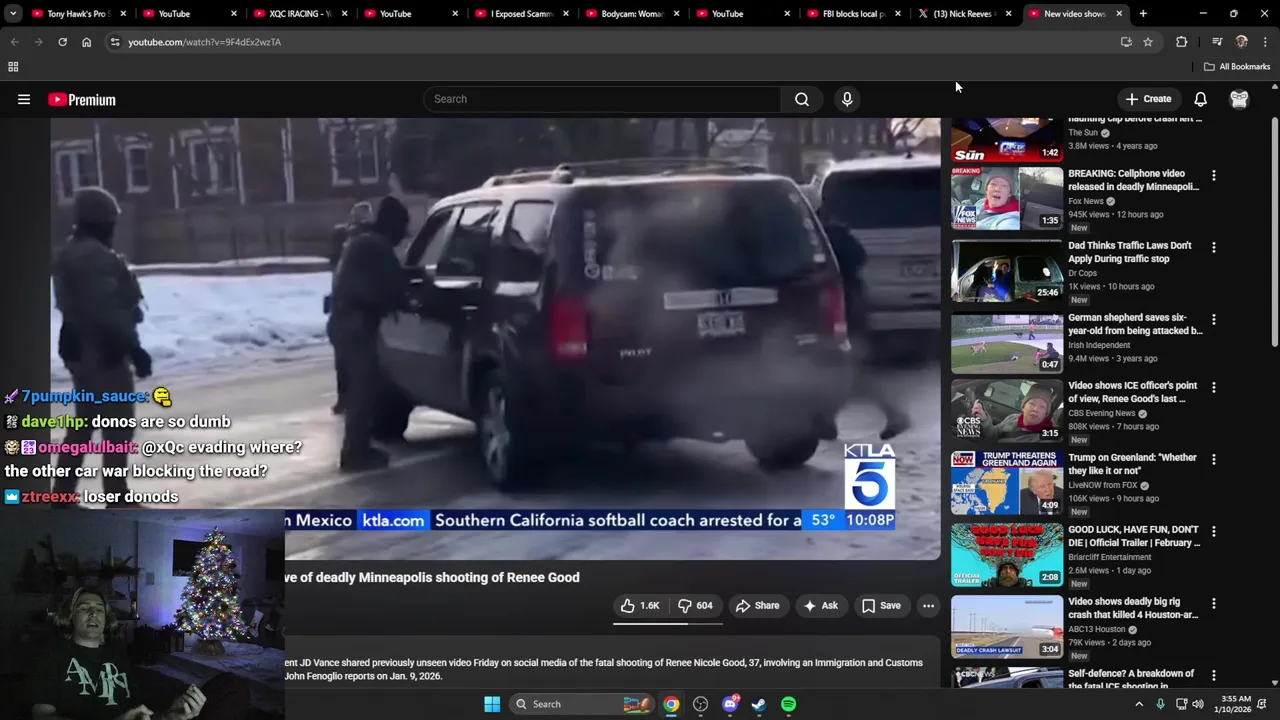Close the New video shows tab
1280x720 pixels.
(1119, 14)
